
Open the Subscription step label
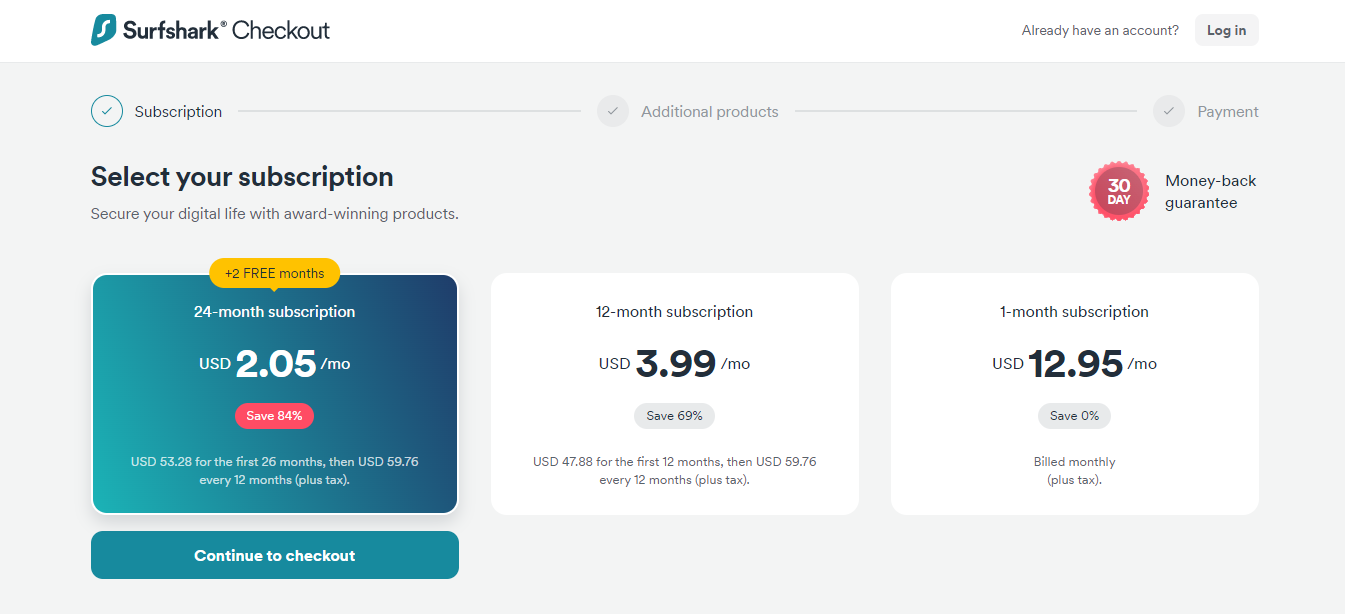coord(179,112)
